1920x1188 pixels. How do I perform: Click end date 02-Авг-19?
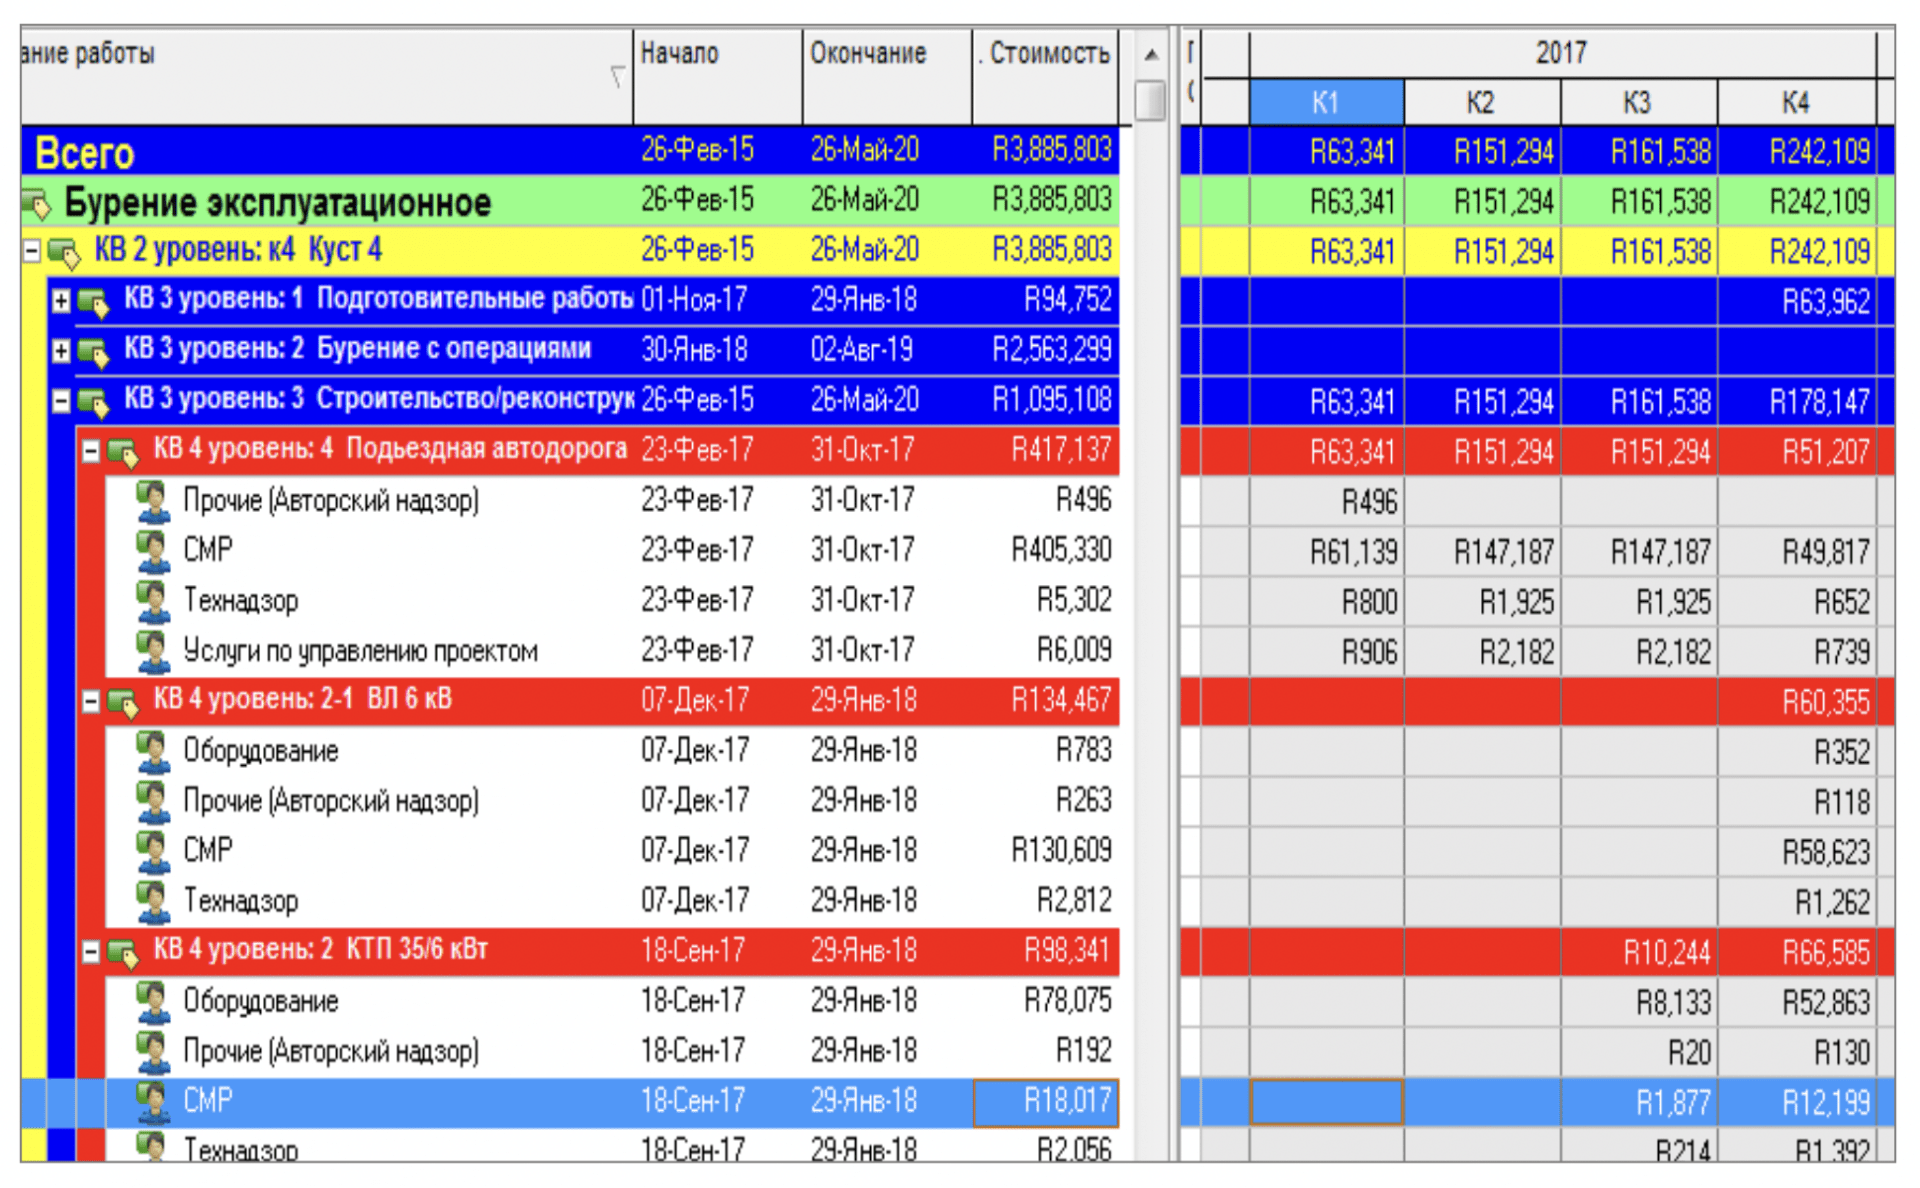tap(862, 350)
